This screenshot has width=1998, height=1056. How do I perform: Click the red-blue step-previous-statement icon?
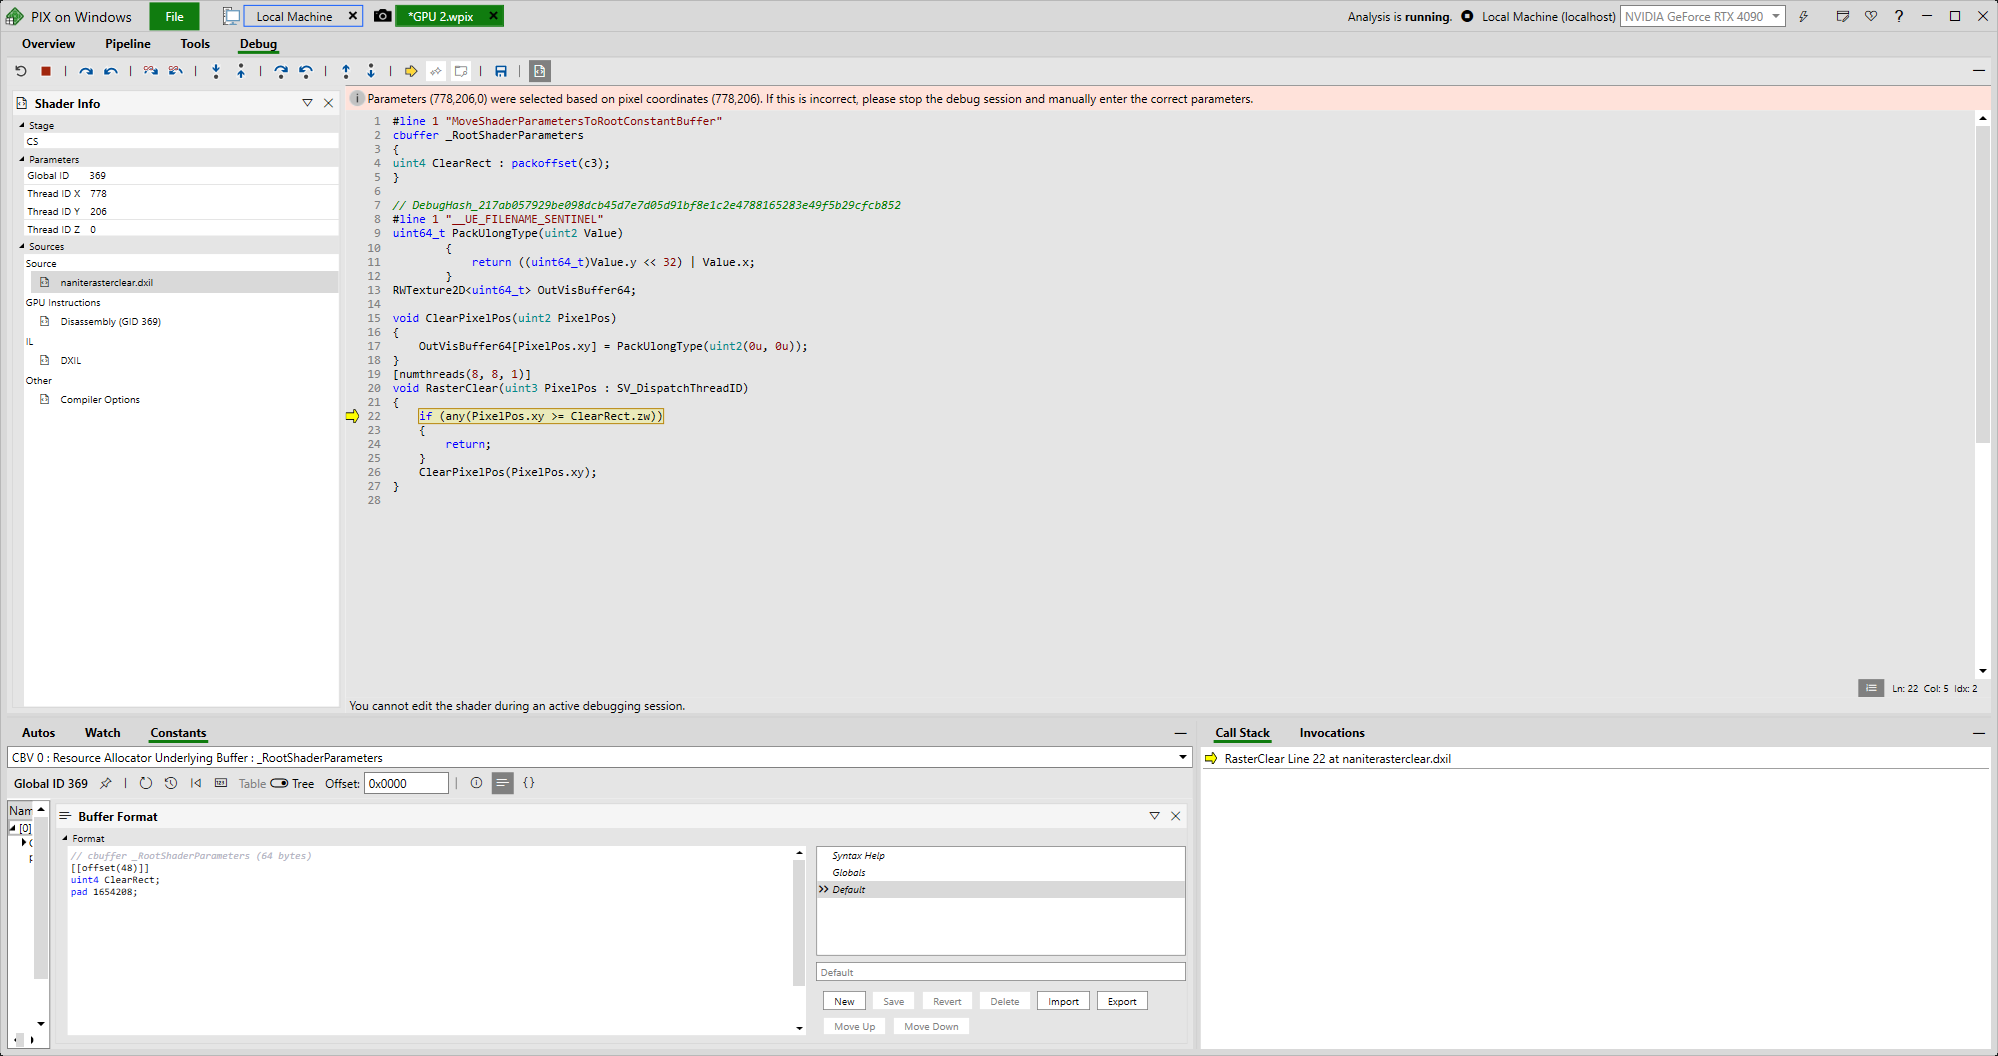tap(176, 71)
